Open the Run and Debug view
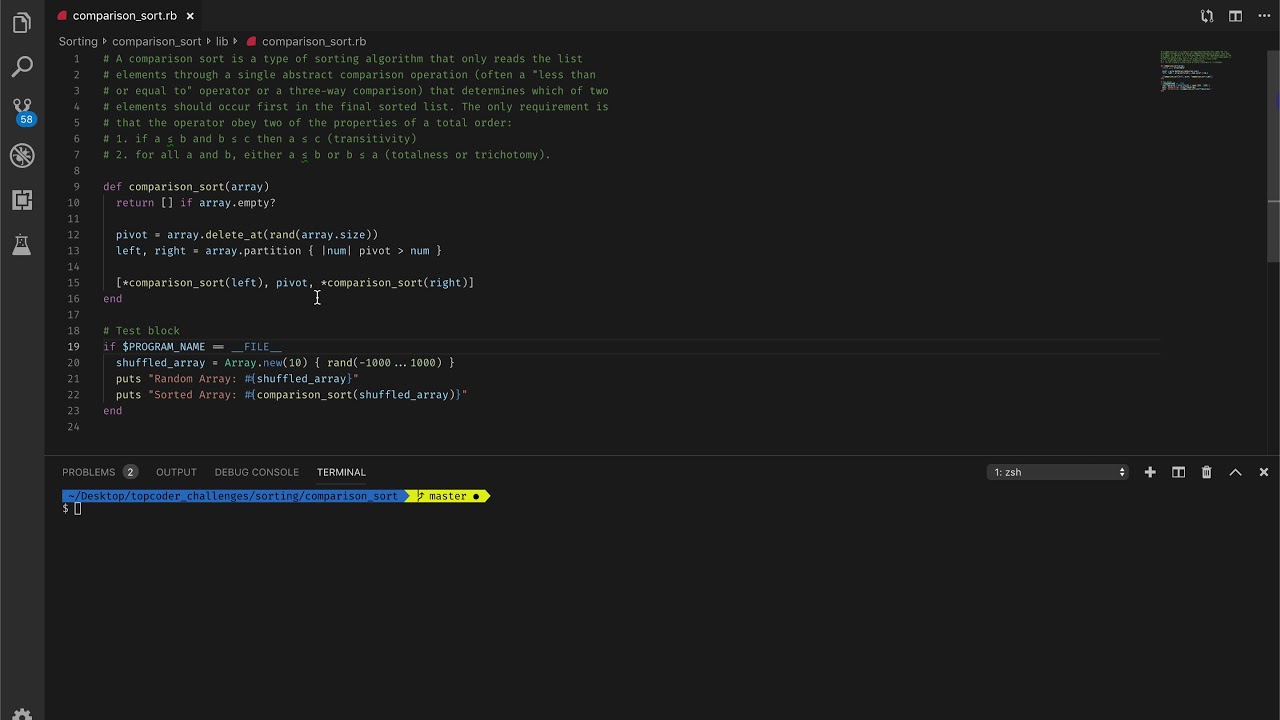1280x720 pixels. click(x=22, y=155)
